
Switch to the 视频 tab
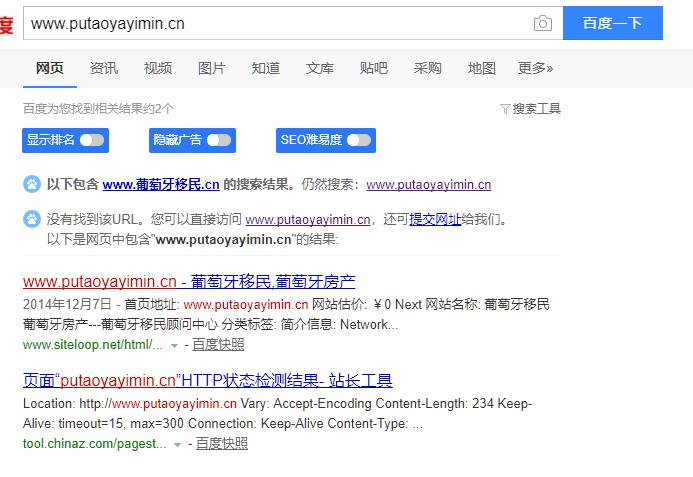(x=158, y=69)
